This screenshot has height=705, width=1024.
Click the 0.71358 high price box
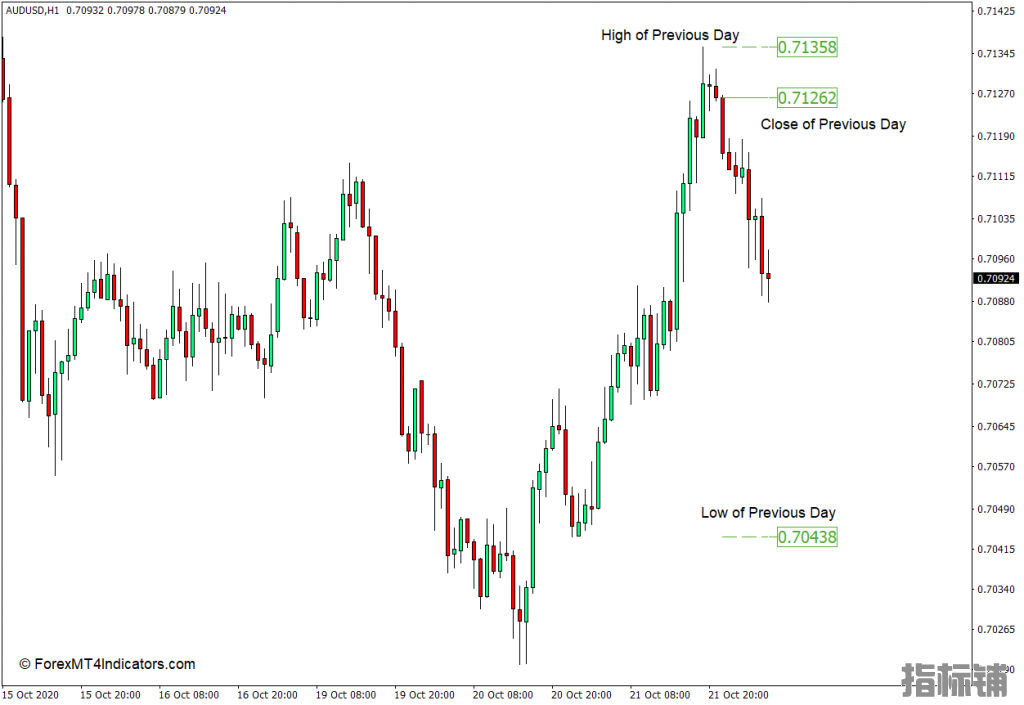click(807, 47)
